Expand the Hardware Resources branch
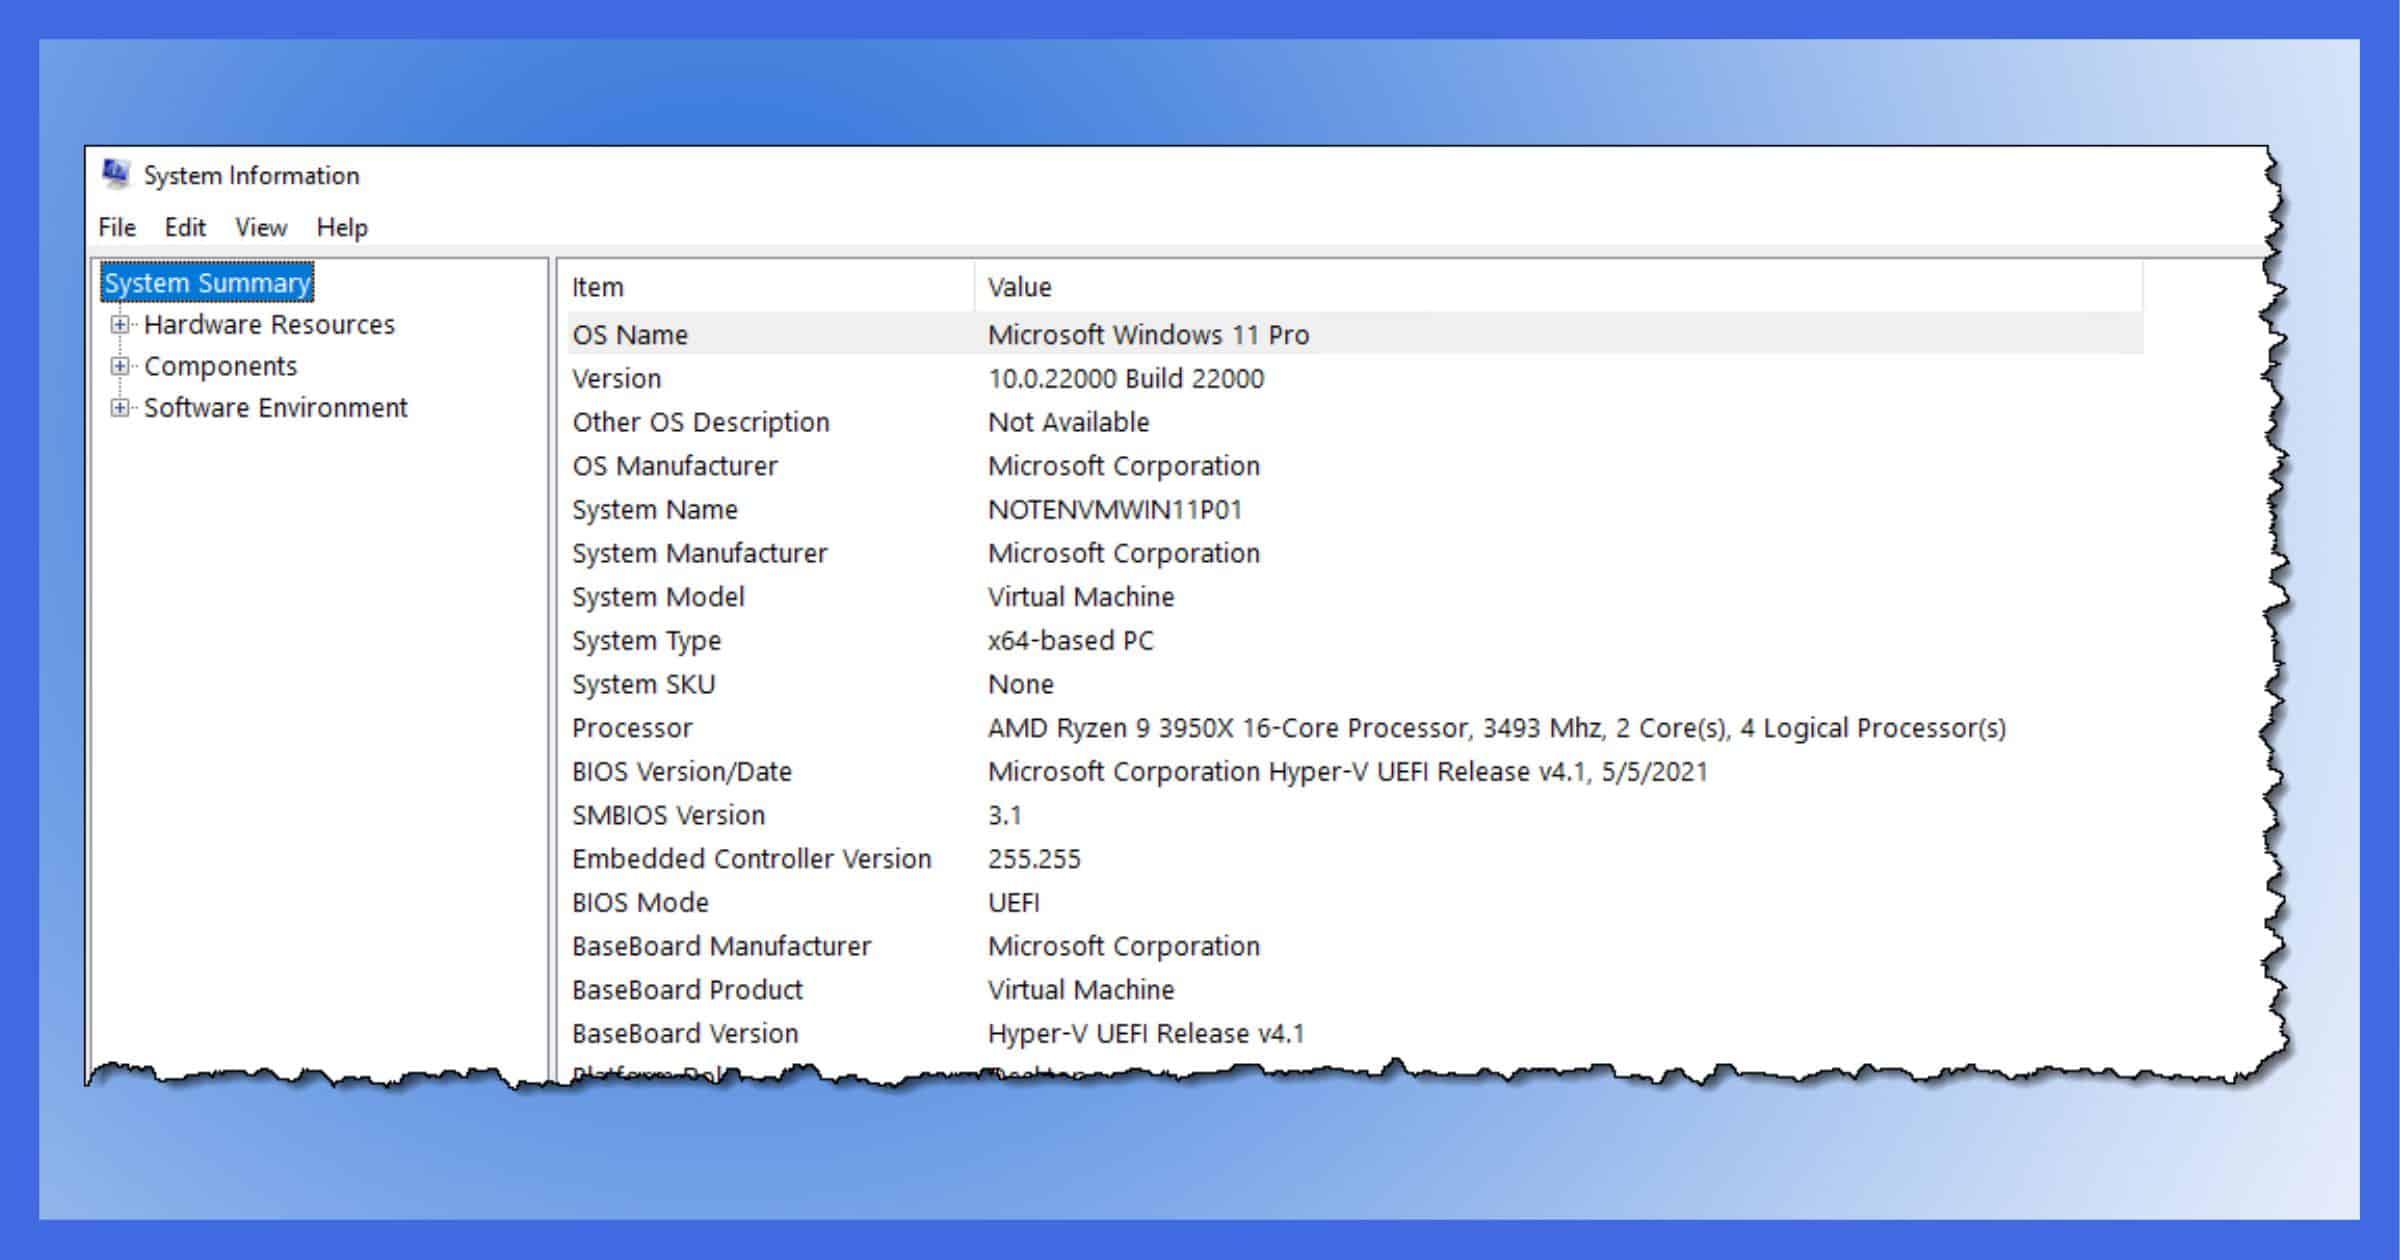 point(119,324)
